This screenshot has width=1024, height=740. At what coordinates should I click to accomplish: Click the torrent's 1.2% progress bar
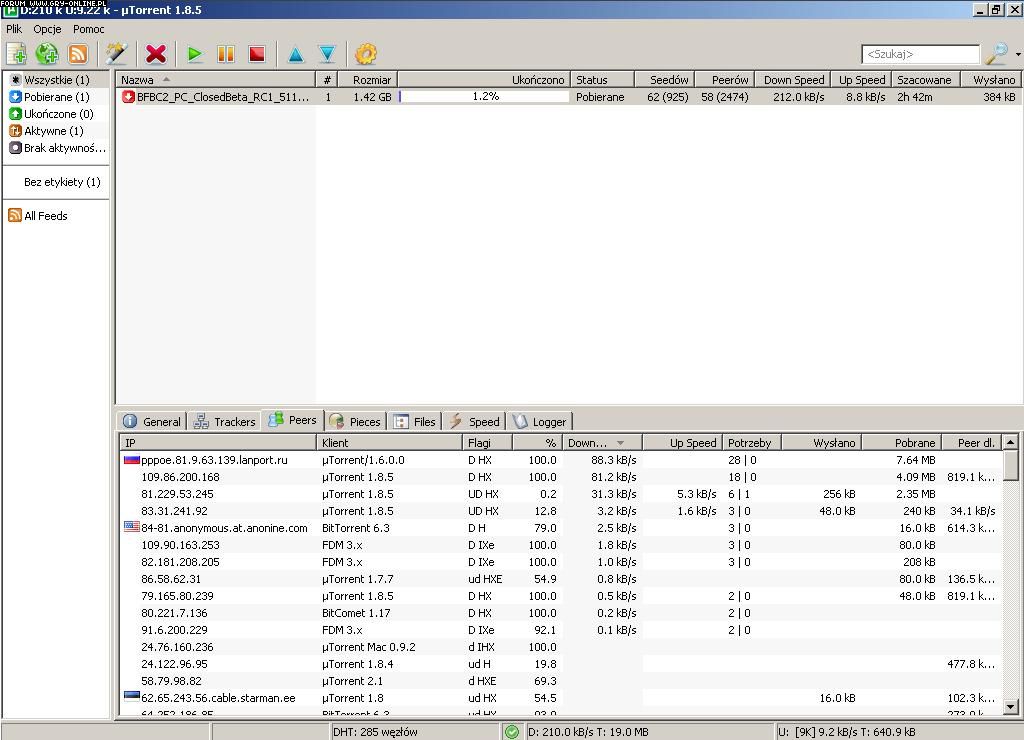[x=484, y=97]
